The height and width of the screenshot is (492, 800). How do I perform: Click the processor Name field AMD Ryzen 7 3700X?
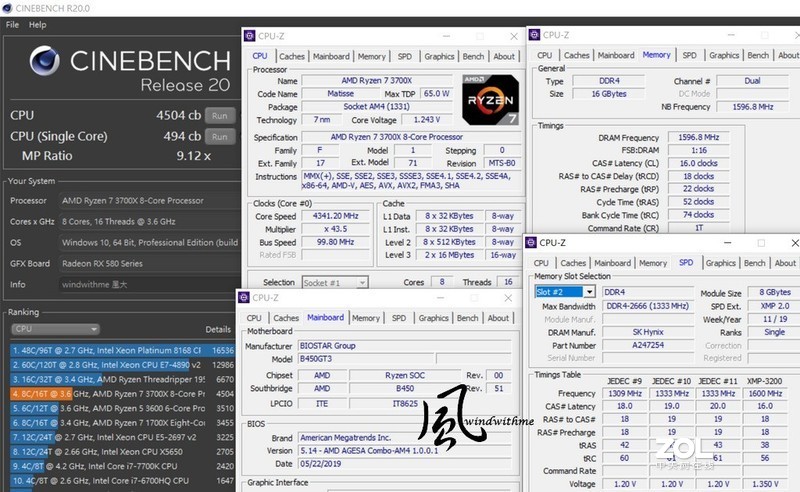coord(377,81)
